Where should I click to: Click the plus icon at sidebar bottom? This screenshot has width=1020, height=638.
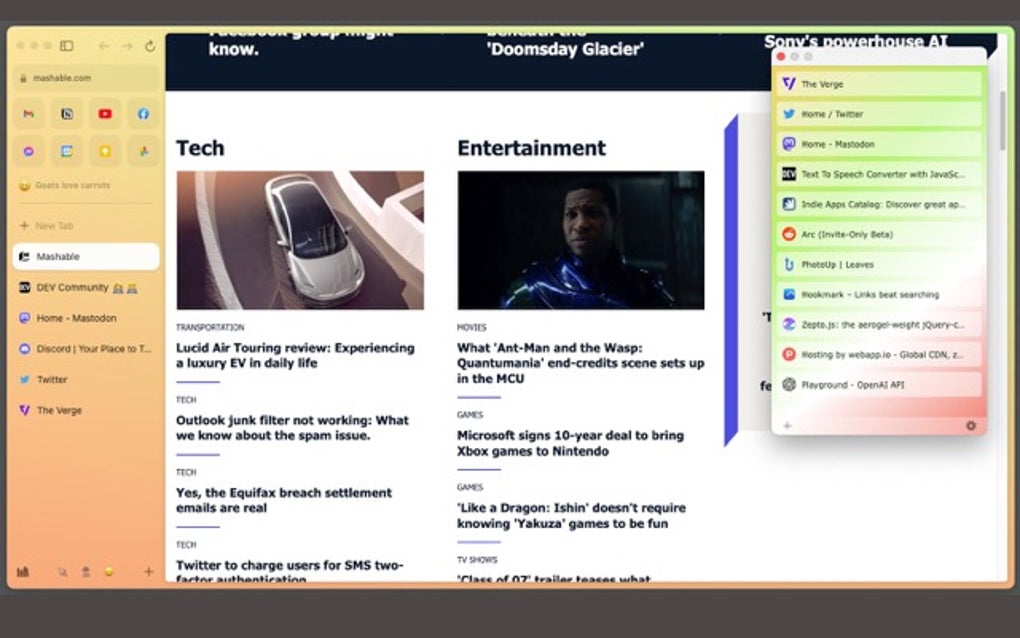click(x=148, y=572)
